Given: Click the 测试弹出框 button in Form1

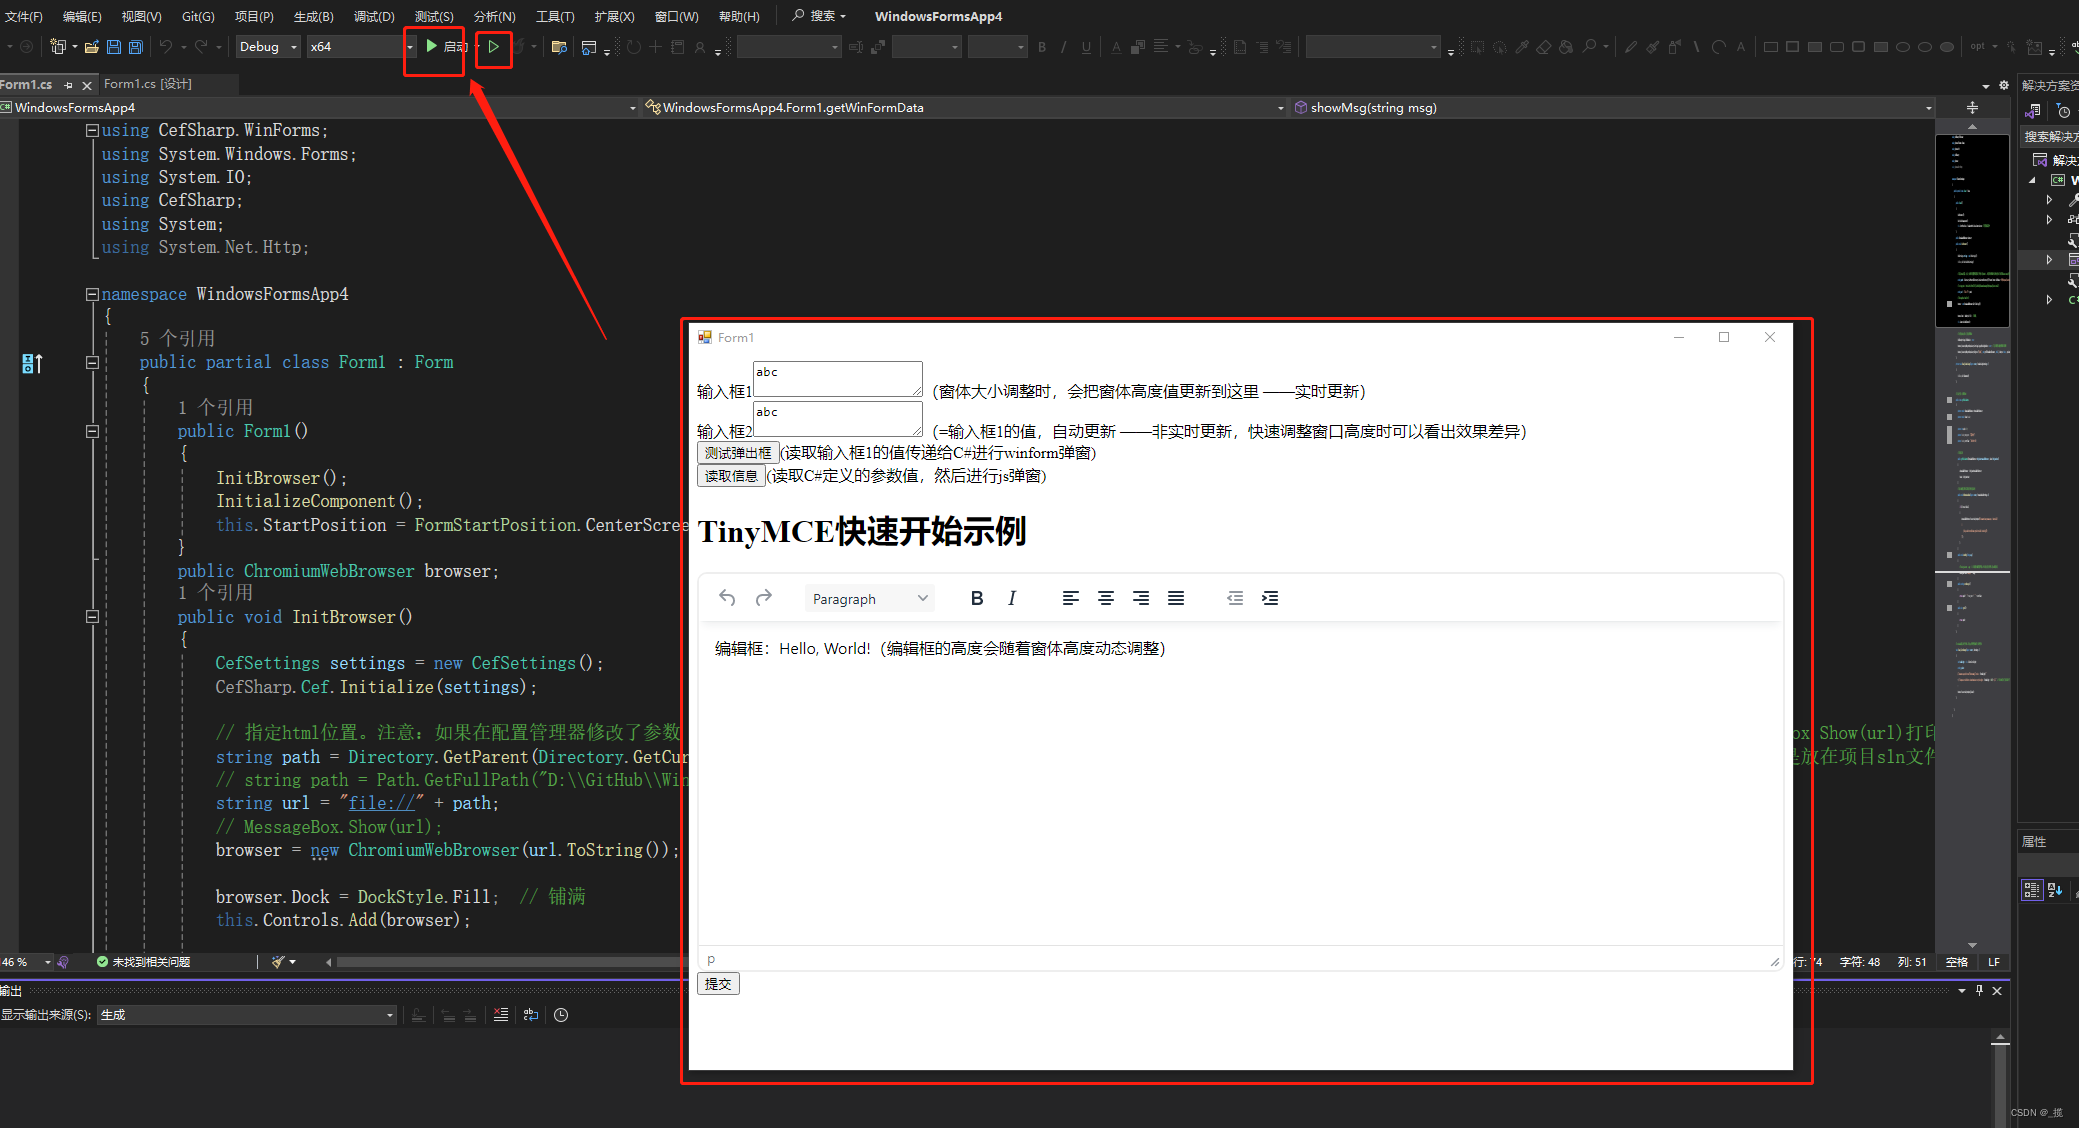Looking at the screenshot, I should [x=738, y=452].
